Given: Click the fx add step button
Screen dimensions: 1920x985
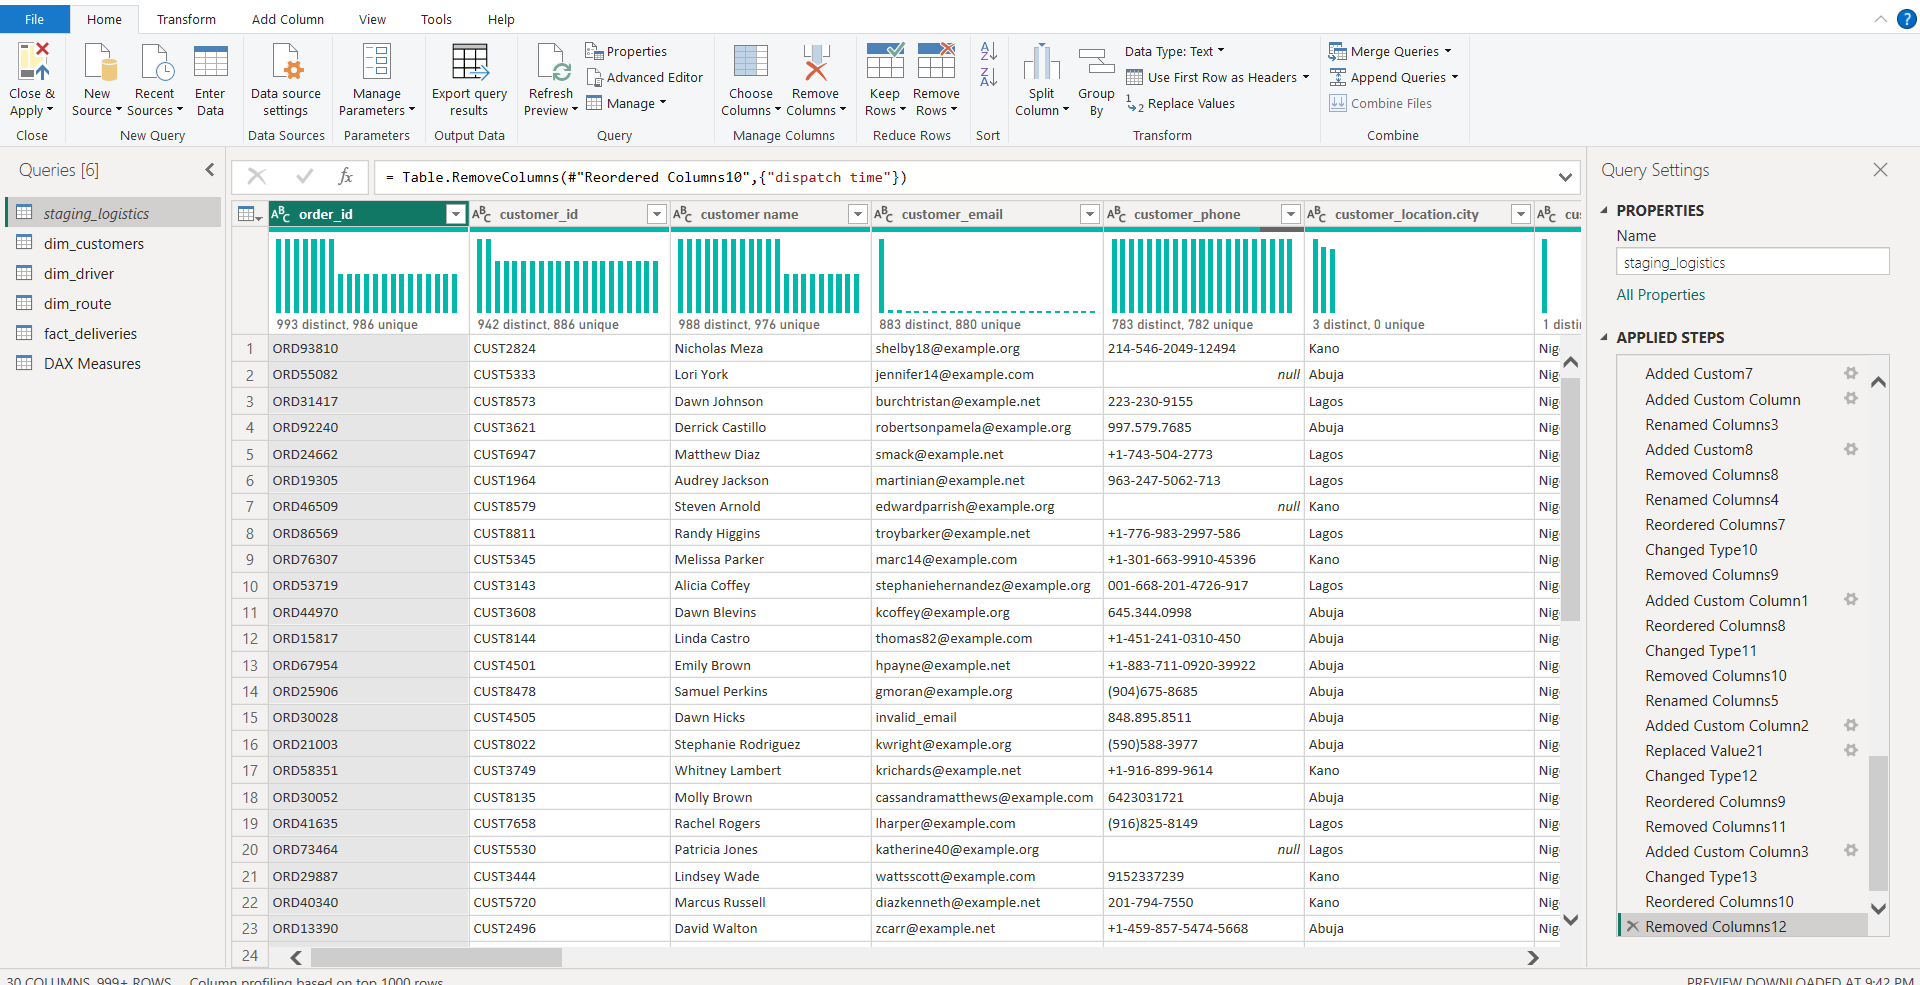Looking at the screenshot, I should [346, 176].
